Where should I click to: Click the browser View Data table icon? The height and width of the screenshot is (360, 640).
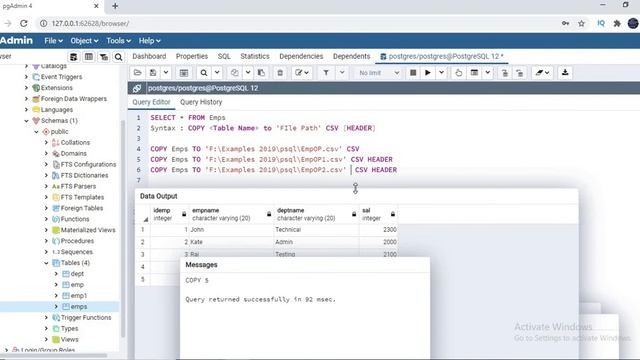click(89, 57)
